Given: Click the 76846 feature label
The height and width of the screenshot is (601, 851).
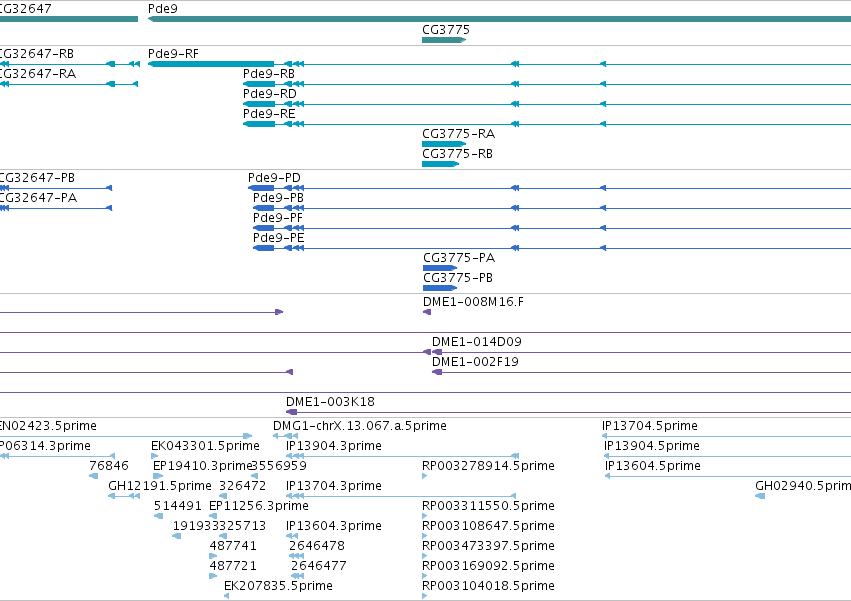Looking at the screenshot, I should [x=109, y=466].
